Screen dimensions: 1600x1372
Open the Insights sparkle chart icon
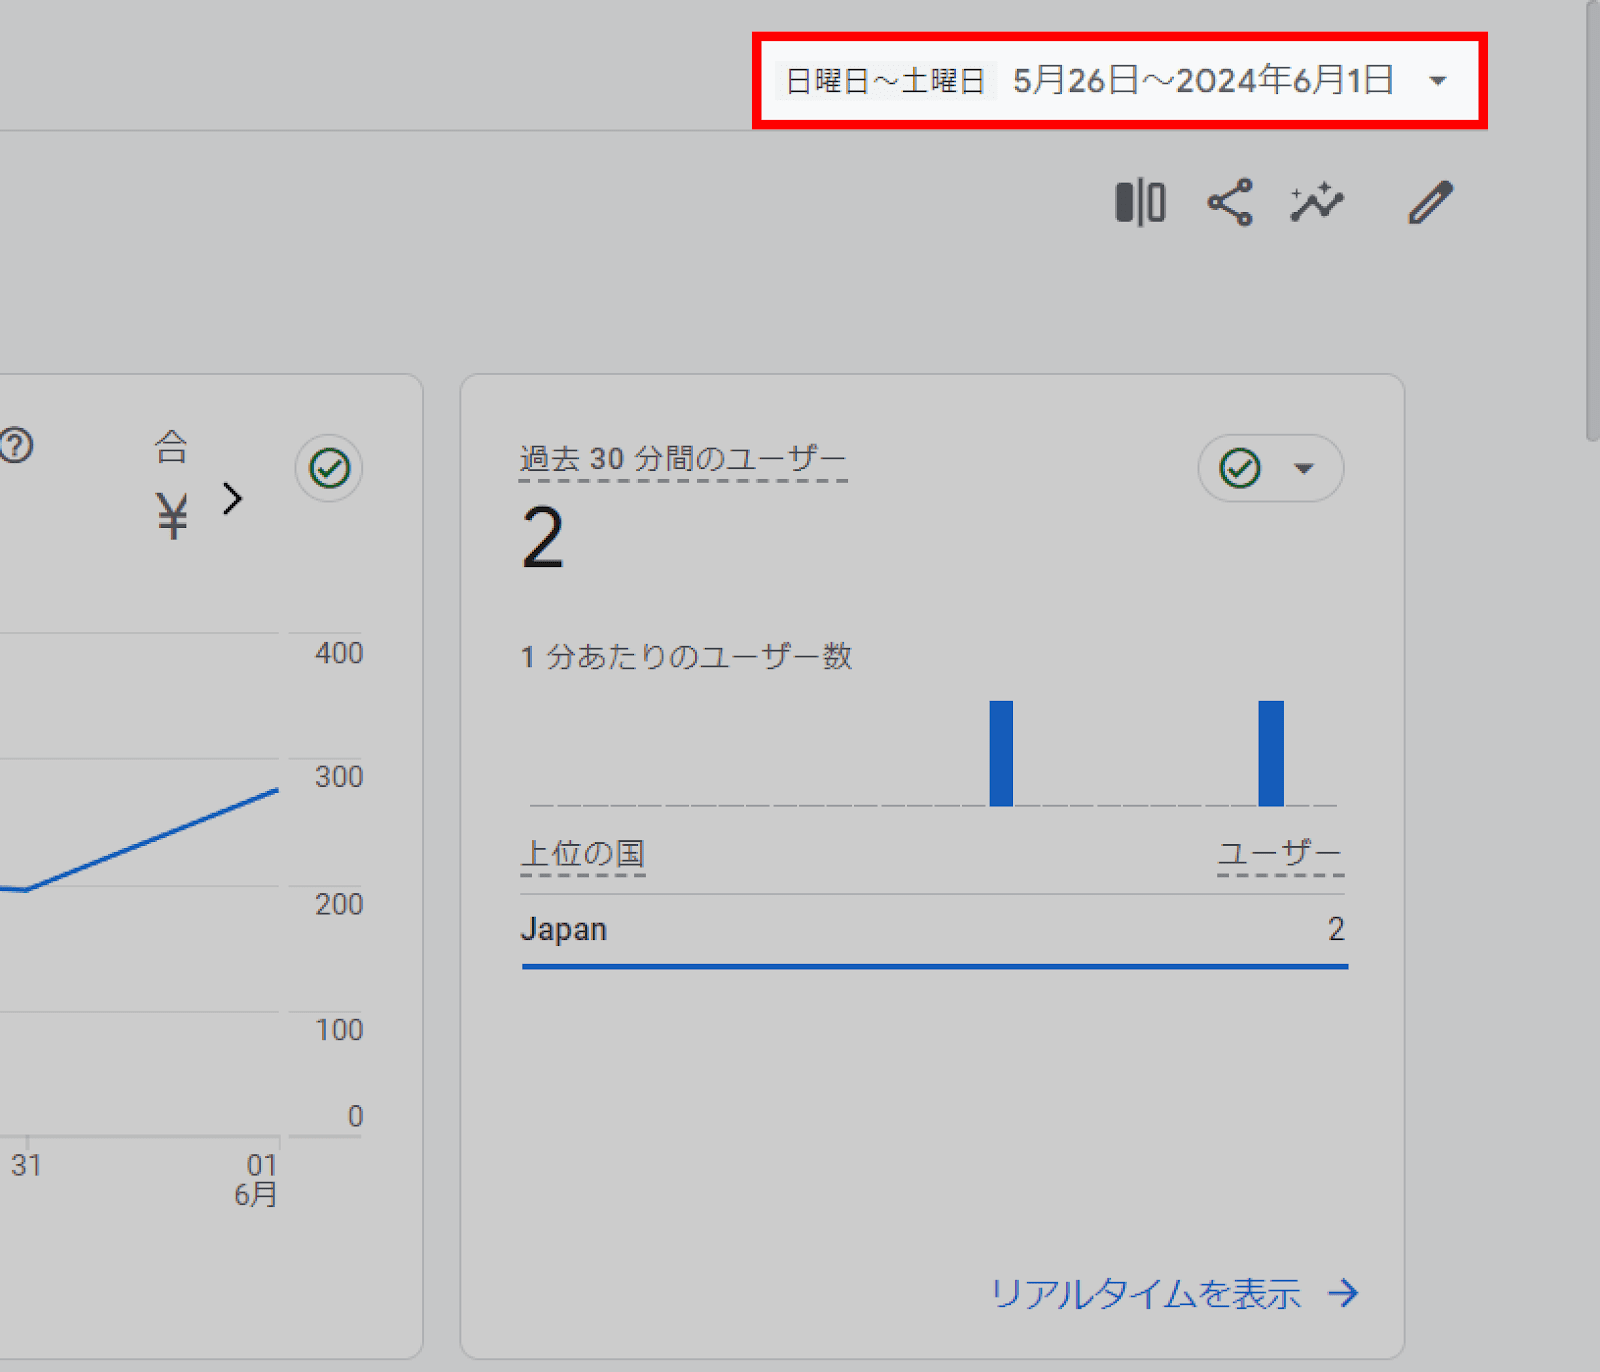pos(1317,203)
